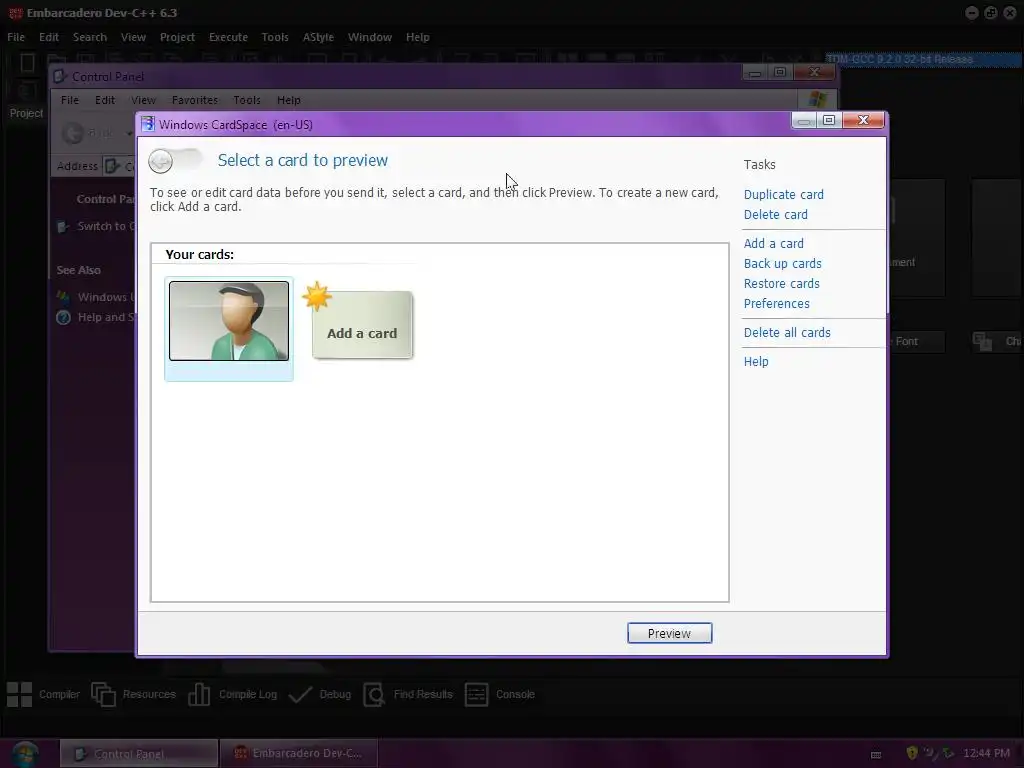Open Tools menu in Control Panel window
This screenshot has height=768, width=1024.
click(x=247, y=100)
